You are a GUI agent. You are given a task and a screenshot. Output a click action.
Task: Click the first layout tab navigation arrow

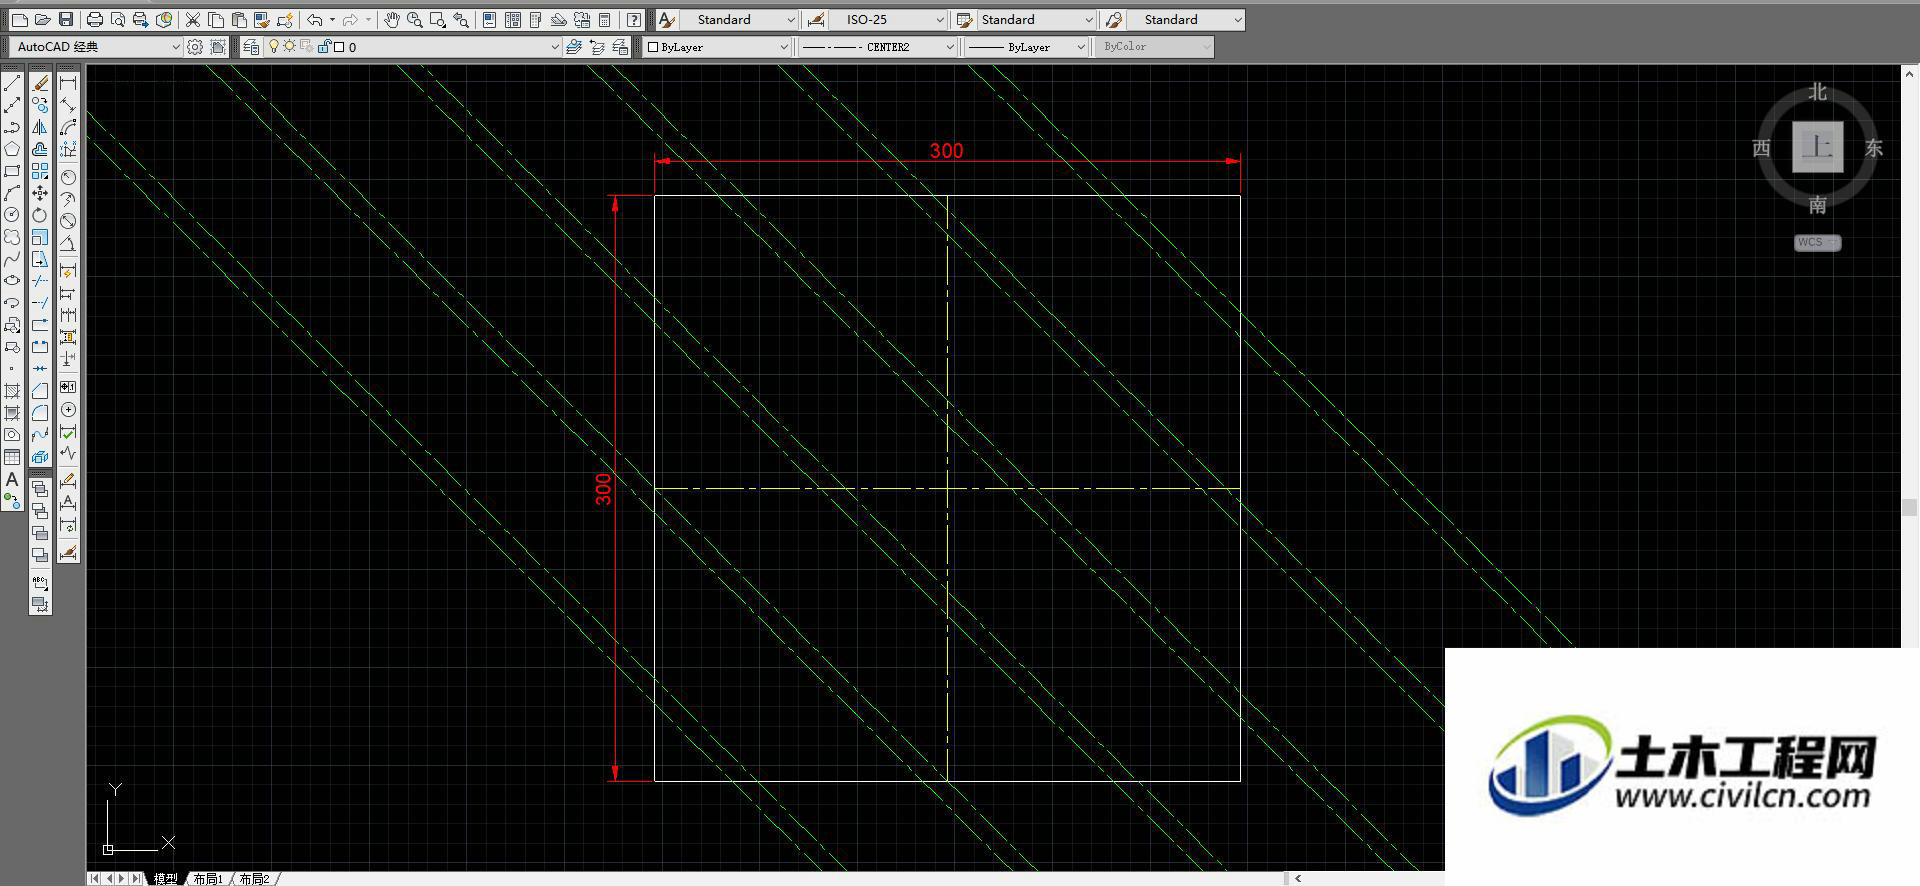95,878
